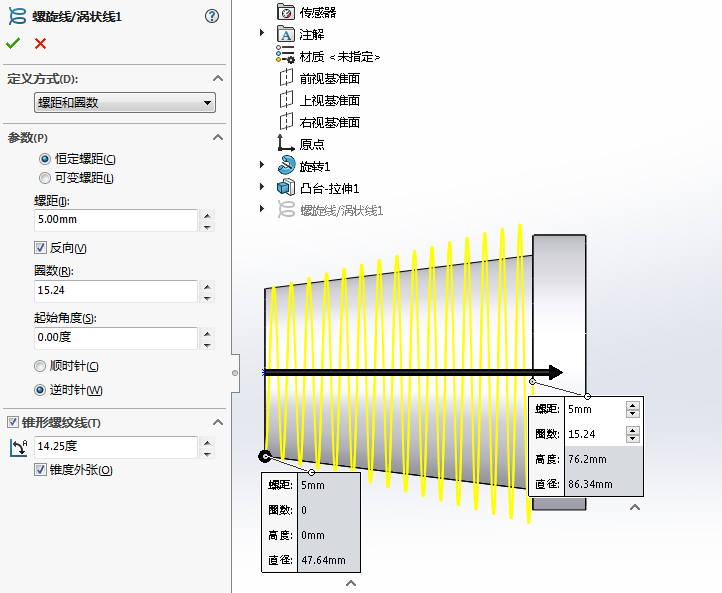Open the help question mark icon
The height and width of the screenshot is (593, 722).
[x=211, y=17]
